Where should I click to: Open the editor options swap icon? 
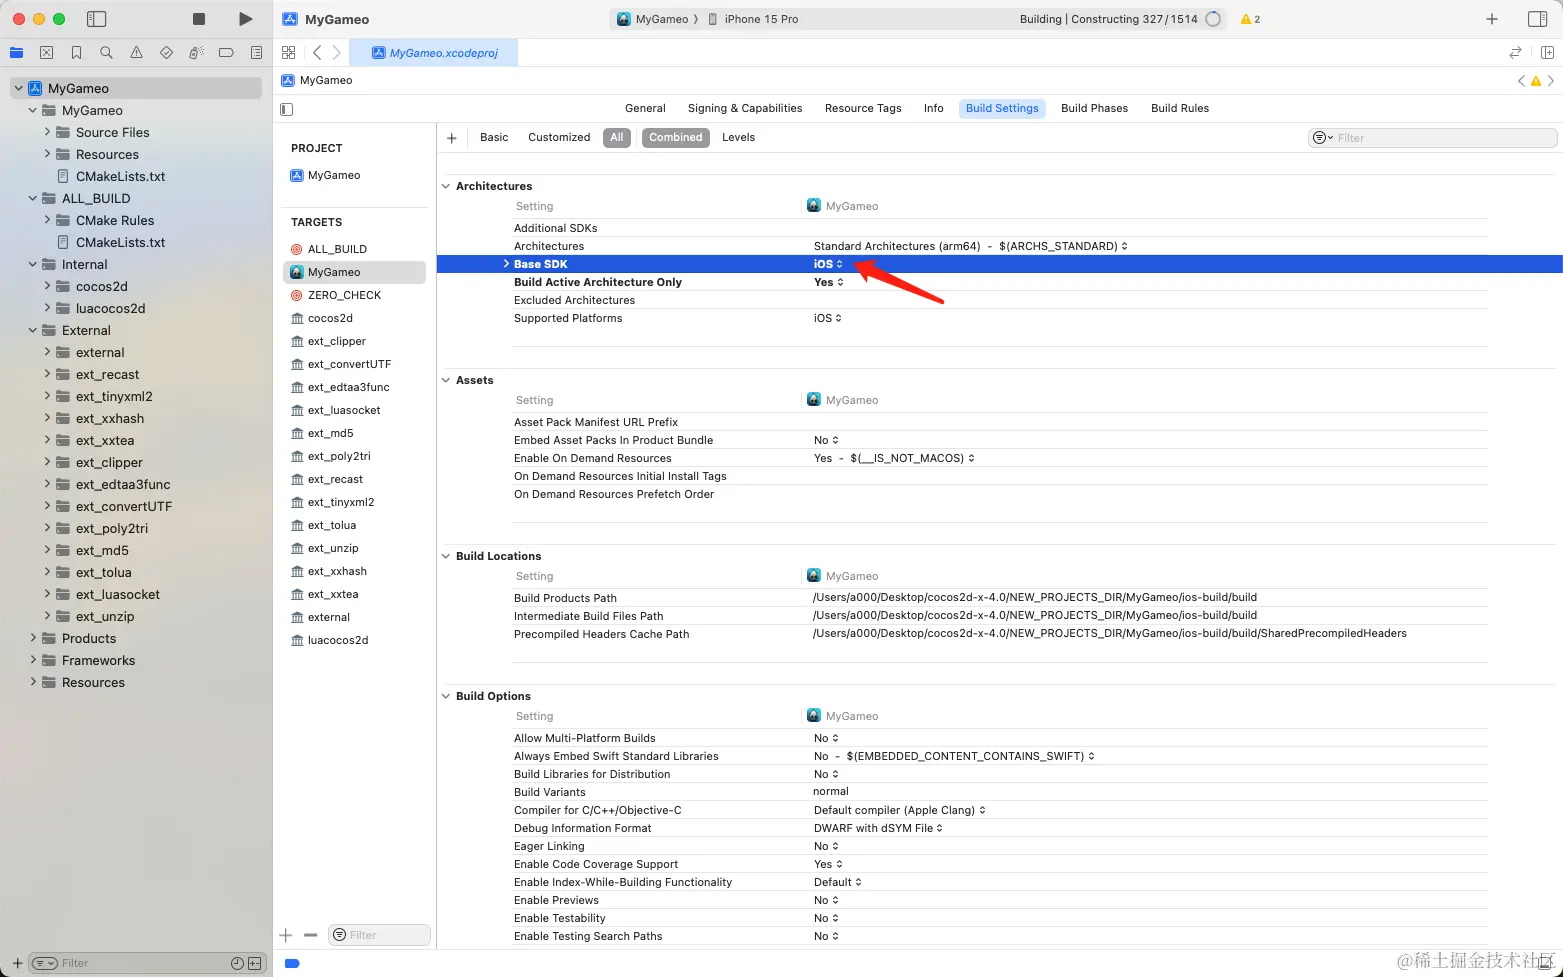pos(1515,52)
